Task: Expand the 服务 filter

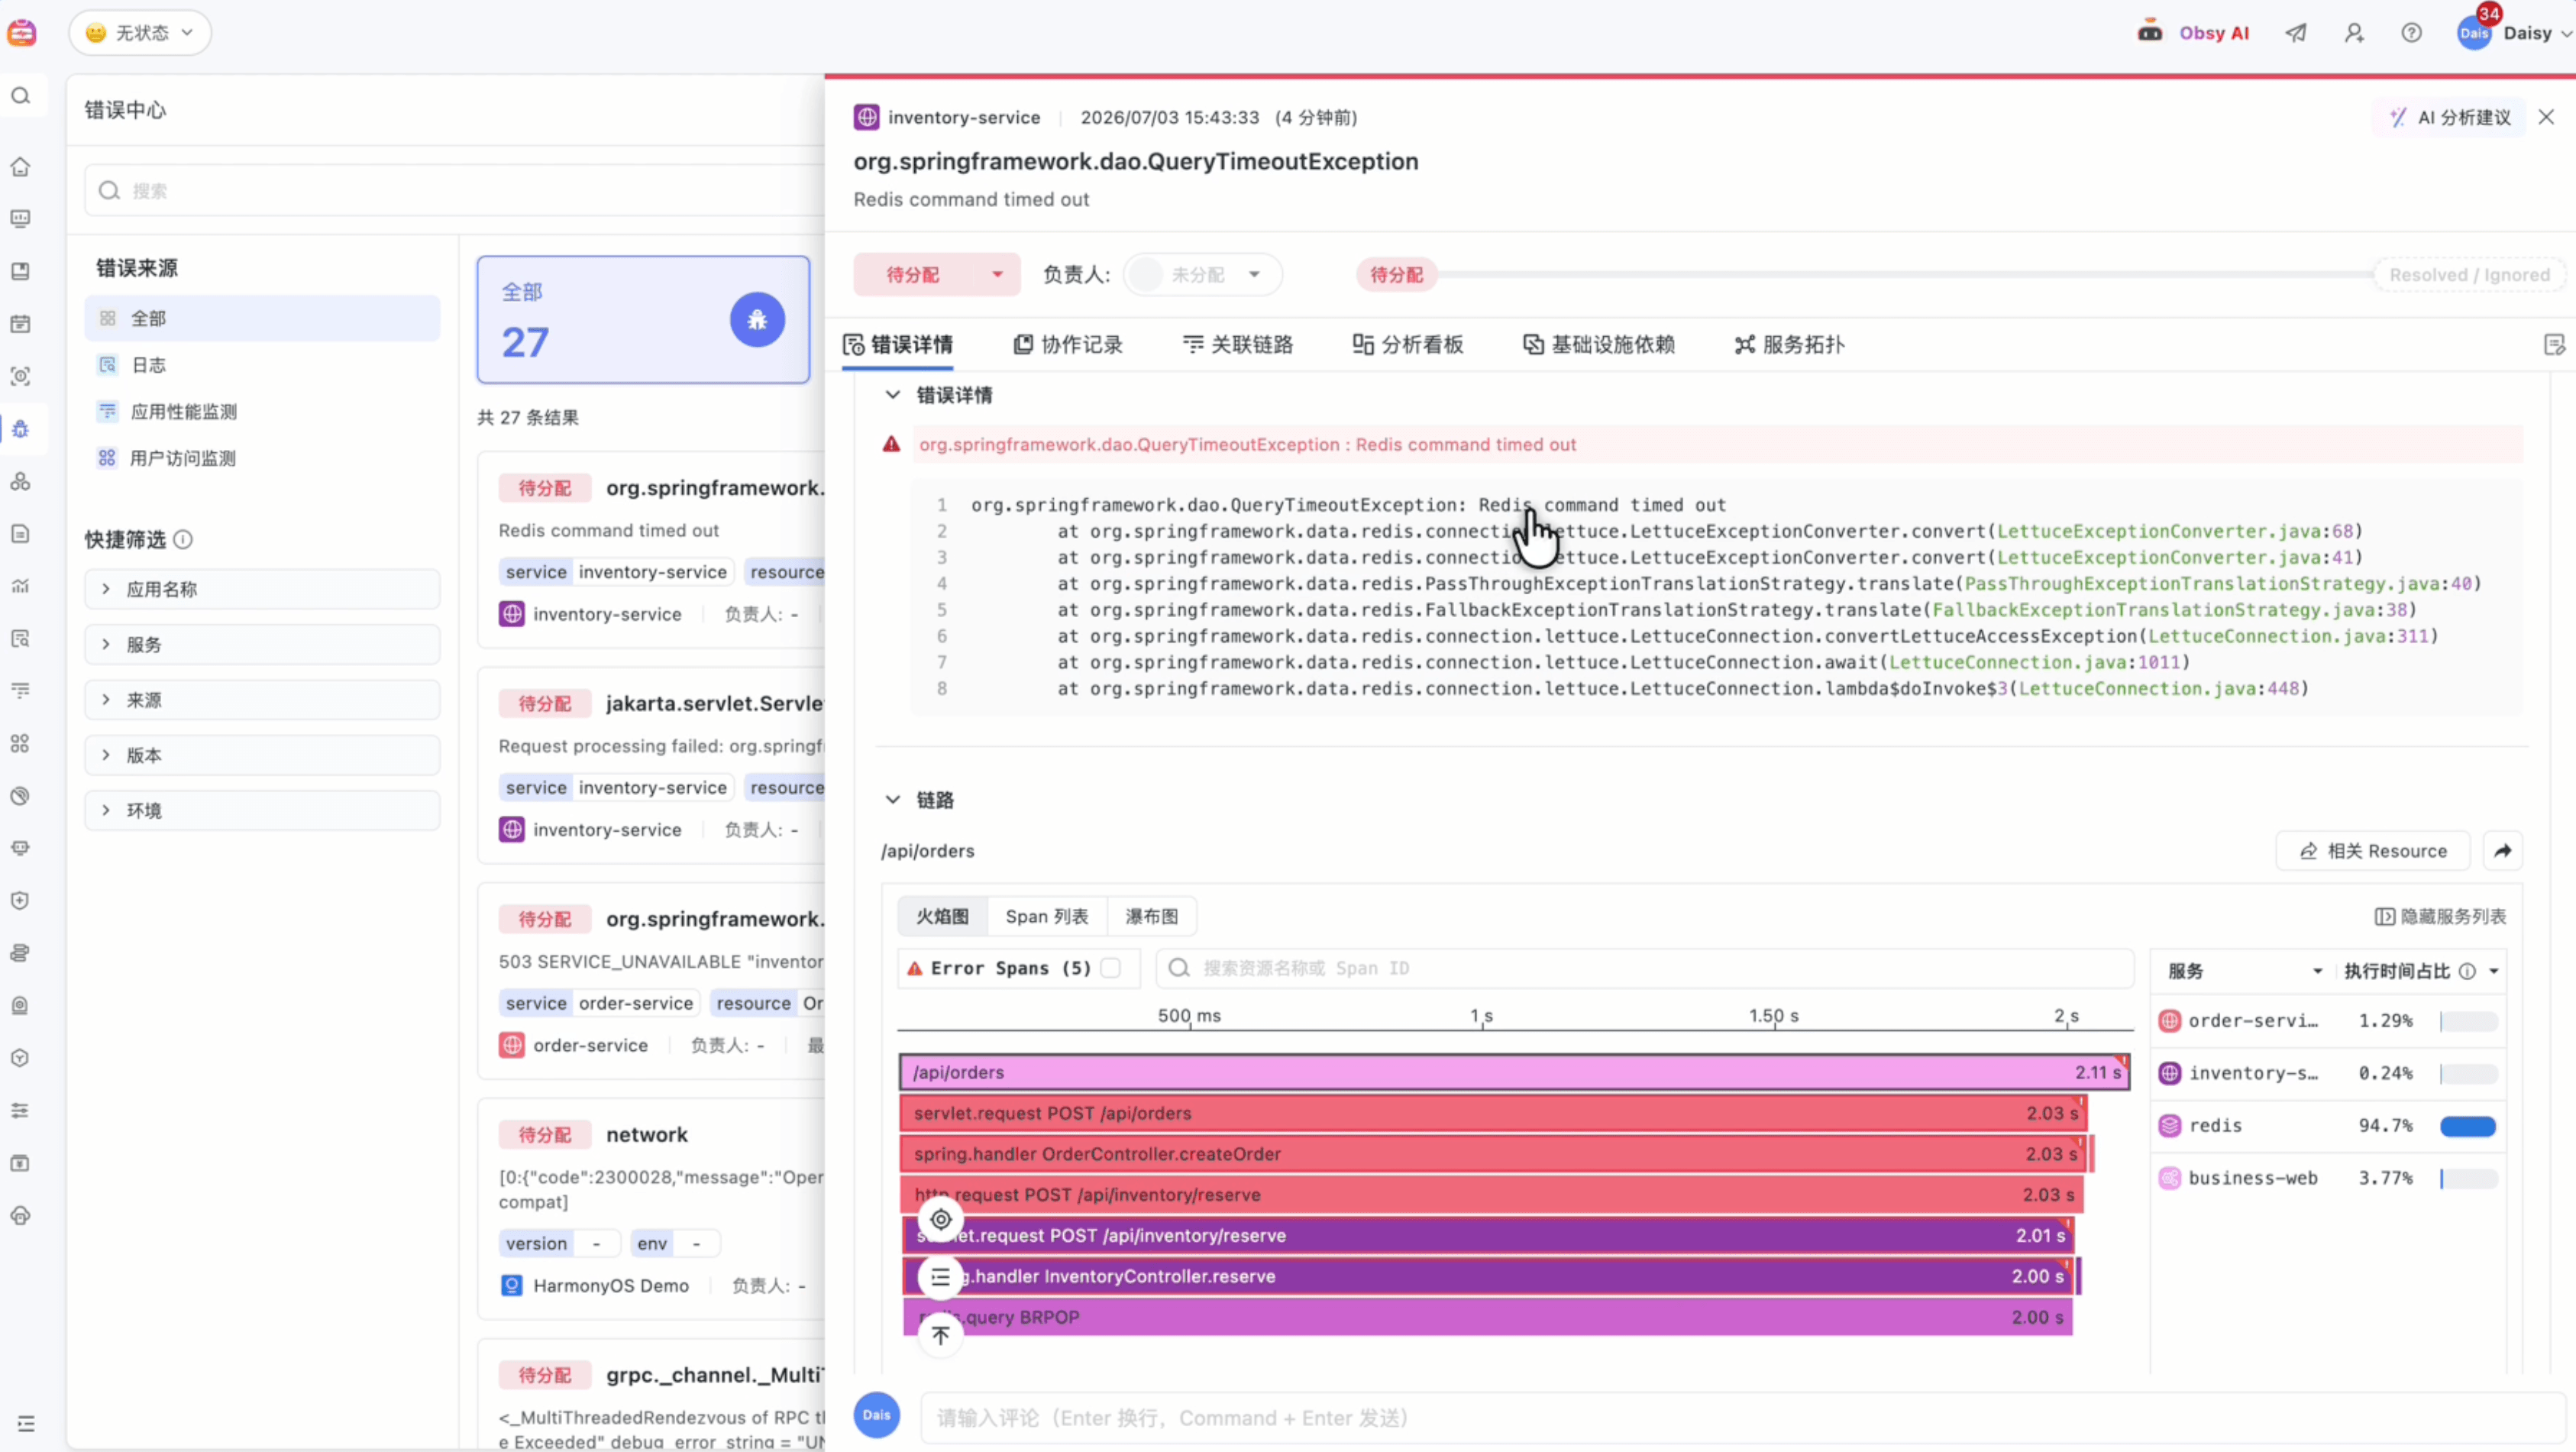Action: tap(262, 645)
